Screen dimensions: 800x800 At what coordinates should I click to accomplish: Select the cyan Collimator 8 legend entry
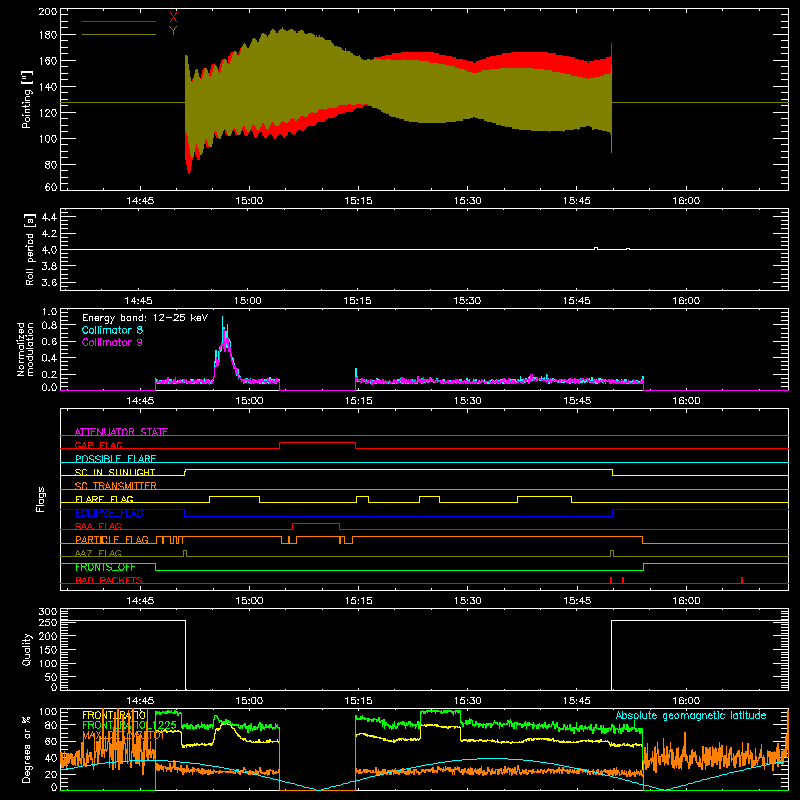112,330
